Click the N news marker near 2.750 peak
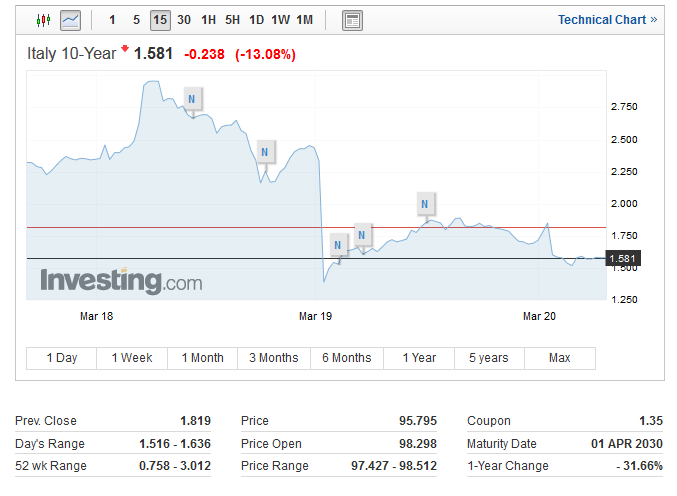 coord(192,99)
